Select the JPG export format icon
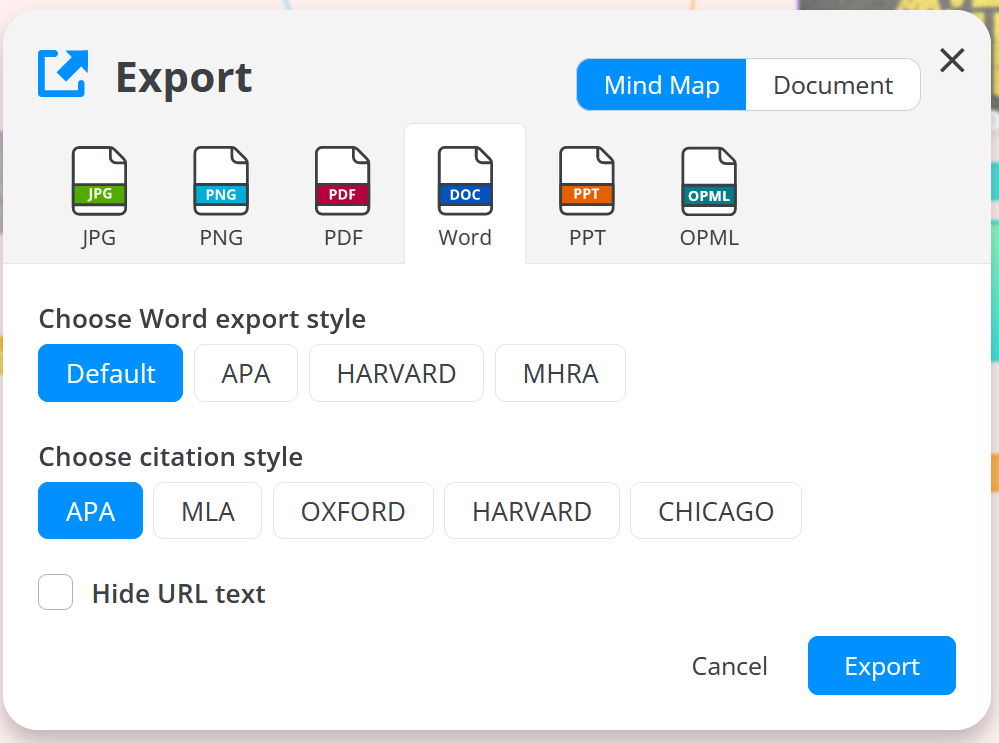999x743 pixels. (98, 181)
